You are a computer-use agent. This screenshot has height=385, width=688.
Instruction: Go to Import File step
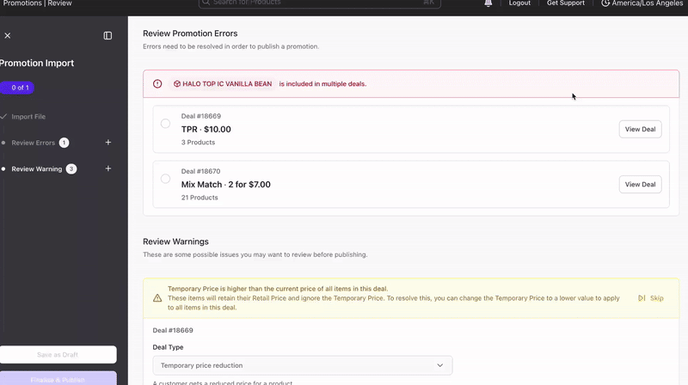click(x=28, y=117)
